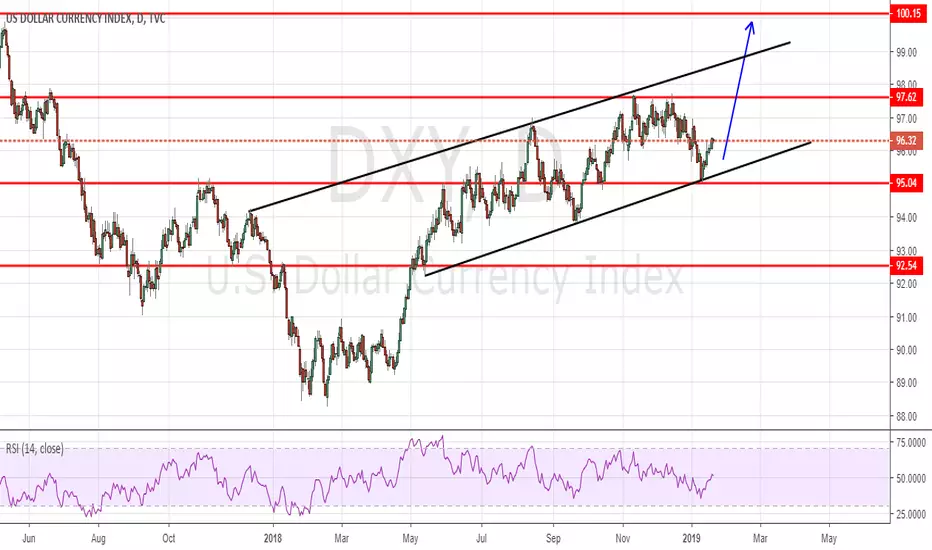Image resolution: width=932 pixels, height=550 pixels.
Task: Select the 94.00 price axis value
Action: (x=906, y=218)
